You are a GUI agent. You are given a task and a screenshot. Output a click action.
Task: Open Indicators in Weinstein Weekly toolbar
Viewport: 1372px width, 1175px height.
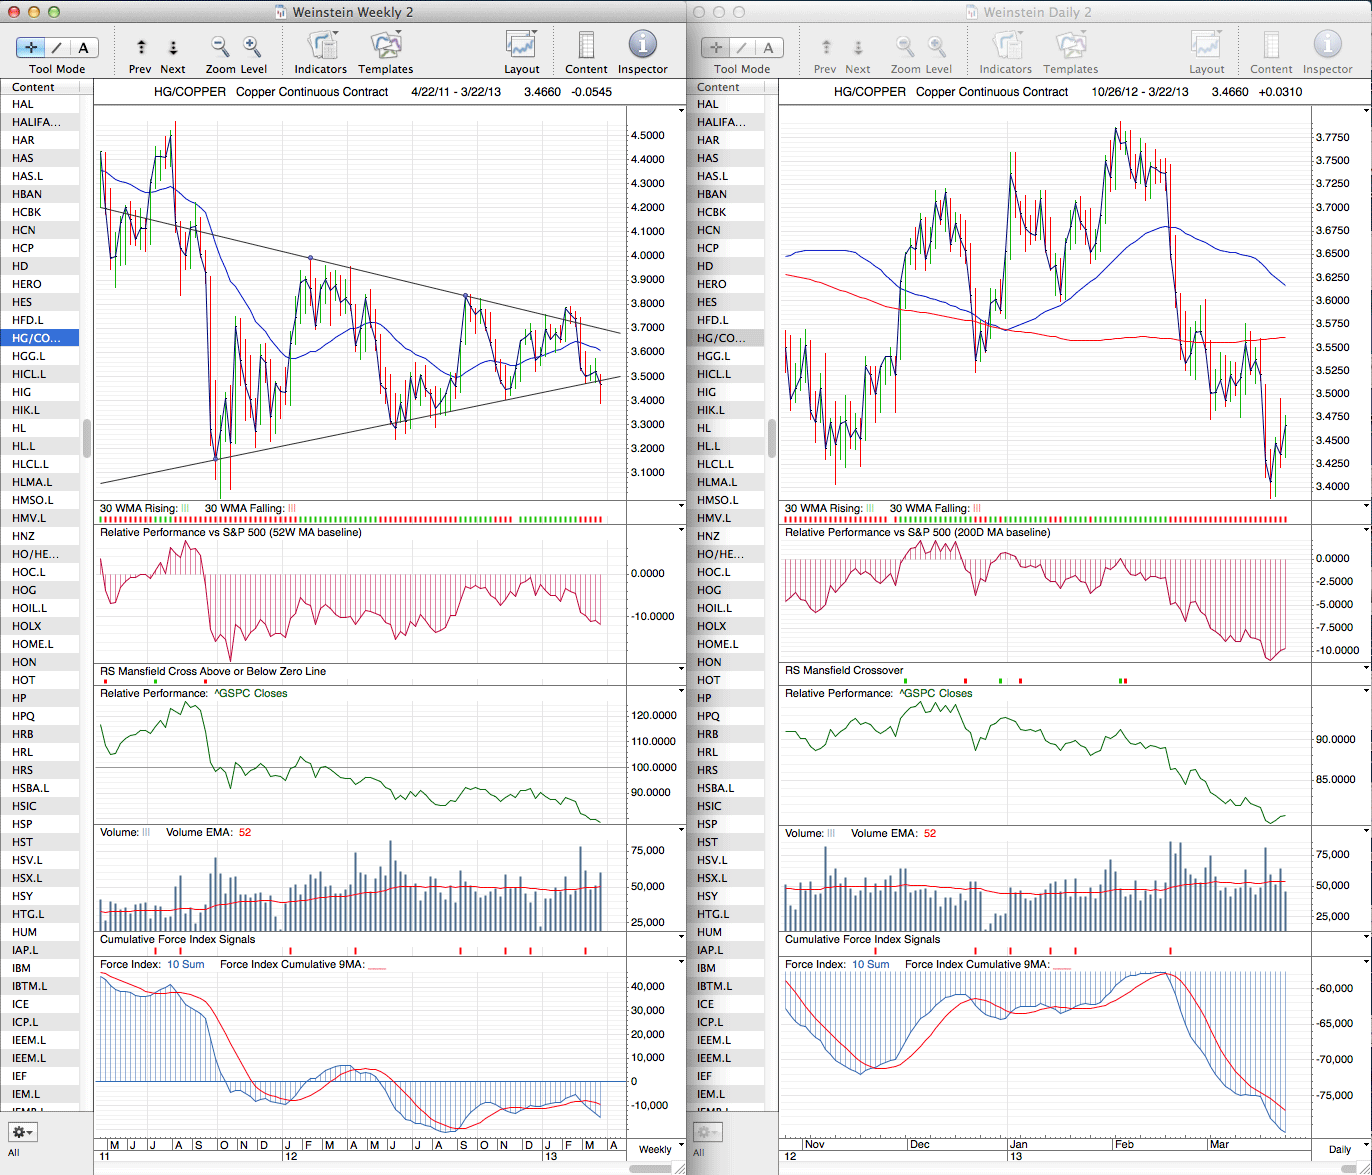click(320, 47)
